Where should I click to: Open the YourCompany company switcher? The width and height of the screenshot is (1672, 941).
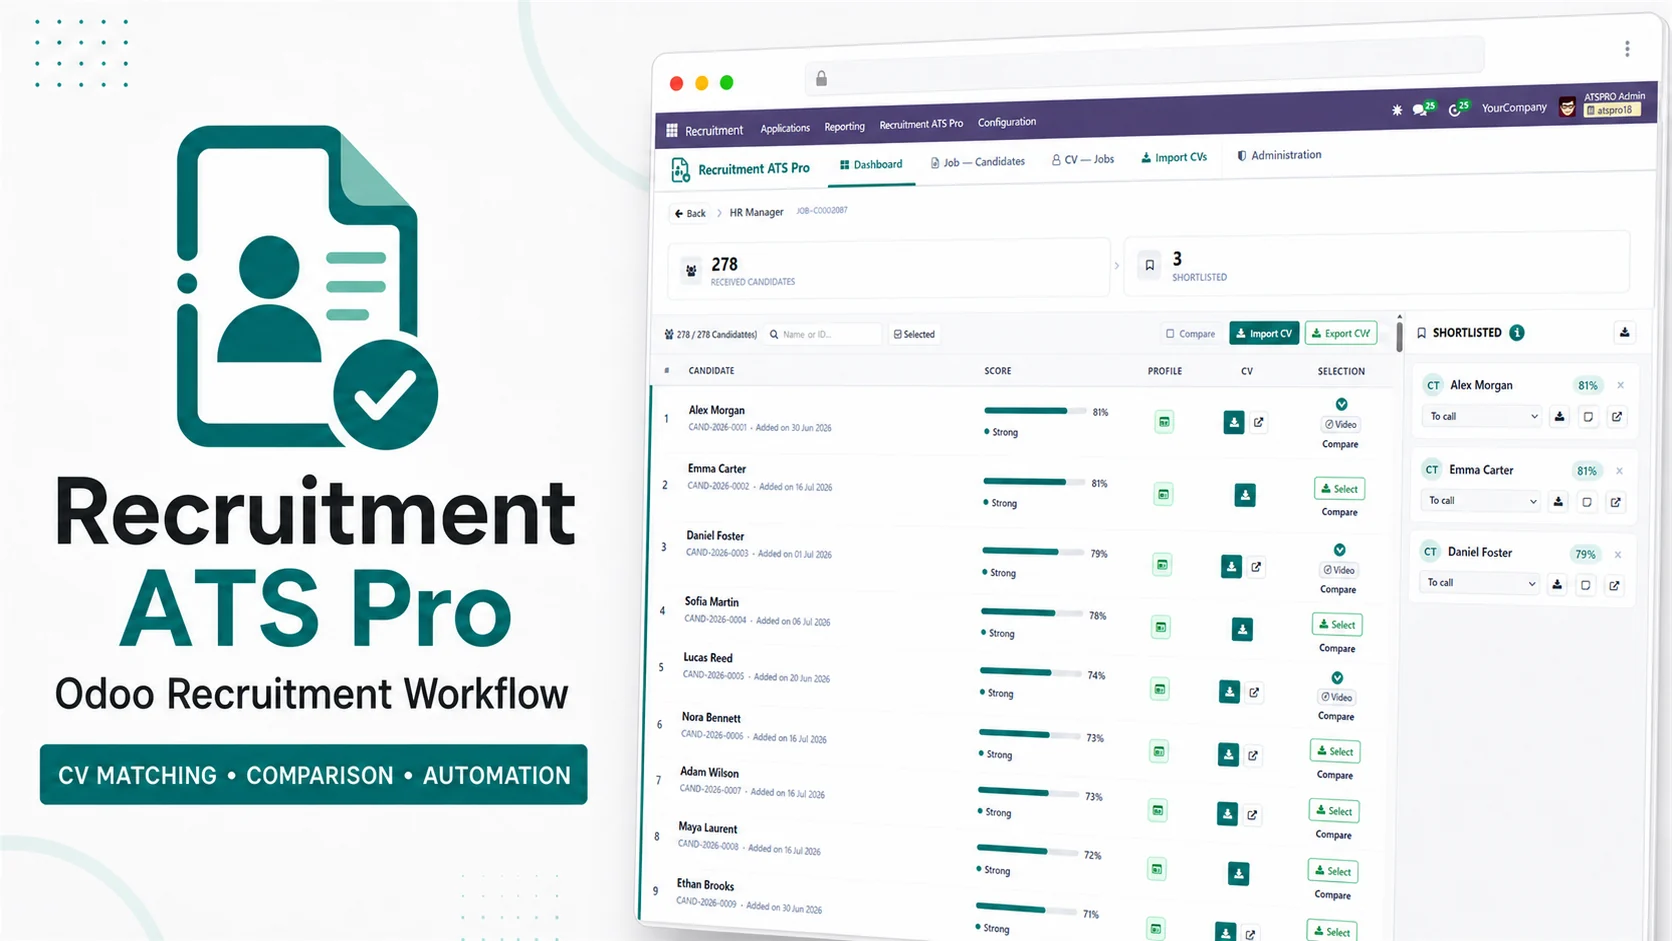[x=1514, y=107]
